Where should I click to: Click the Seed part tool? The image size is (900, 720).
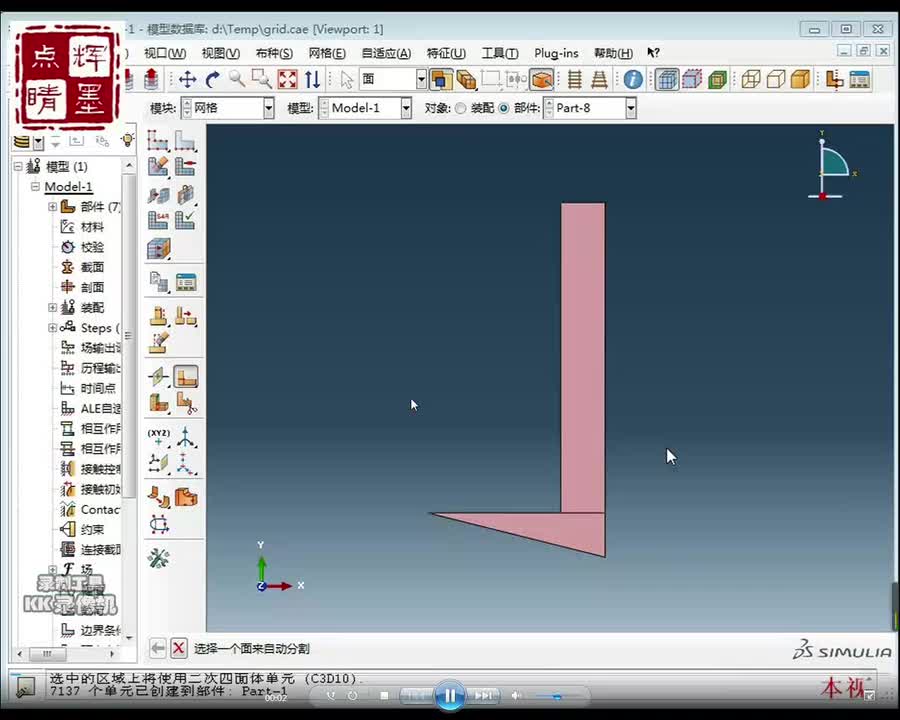(x=158, y=140)
